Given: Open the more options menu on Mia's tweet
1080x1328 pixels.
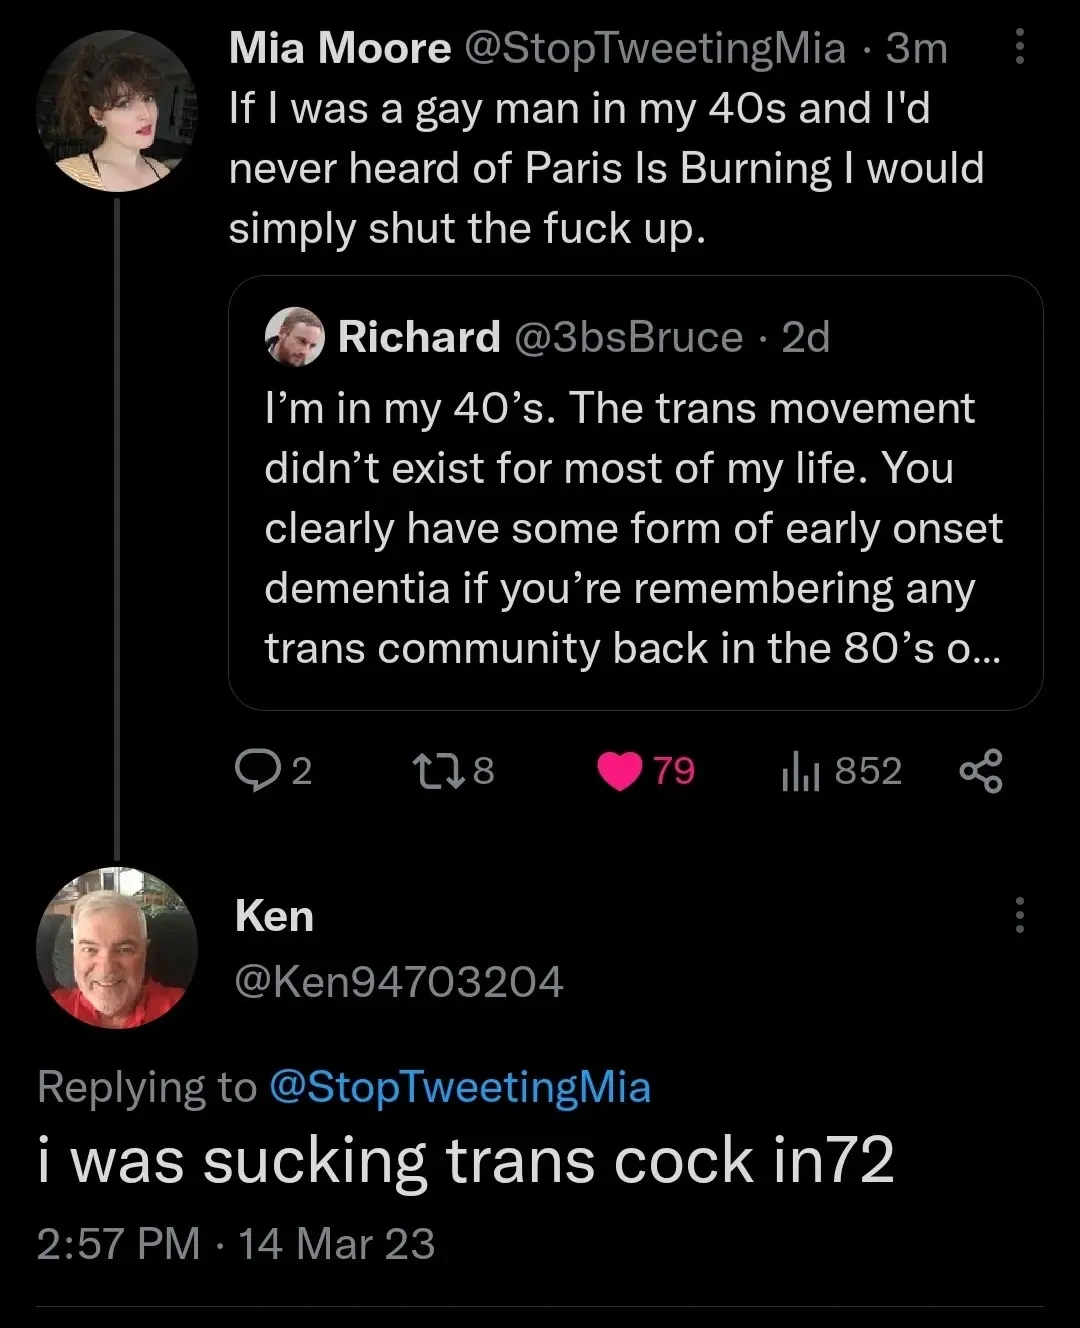Looking at the screenshot, I should coord(1019,47).
